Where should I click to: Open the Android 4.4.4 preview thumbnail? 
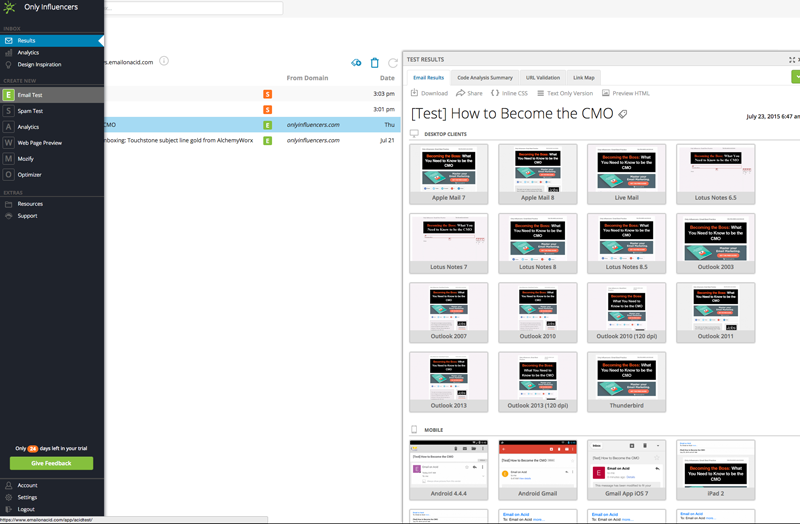click(448, 470)
